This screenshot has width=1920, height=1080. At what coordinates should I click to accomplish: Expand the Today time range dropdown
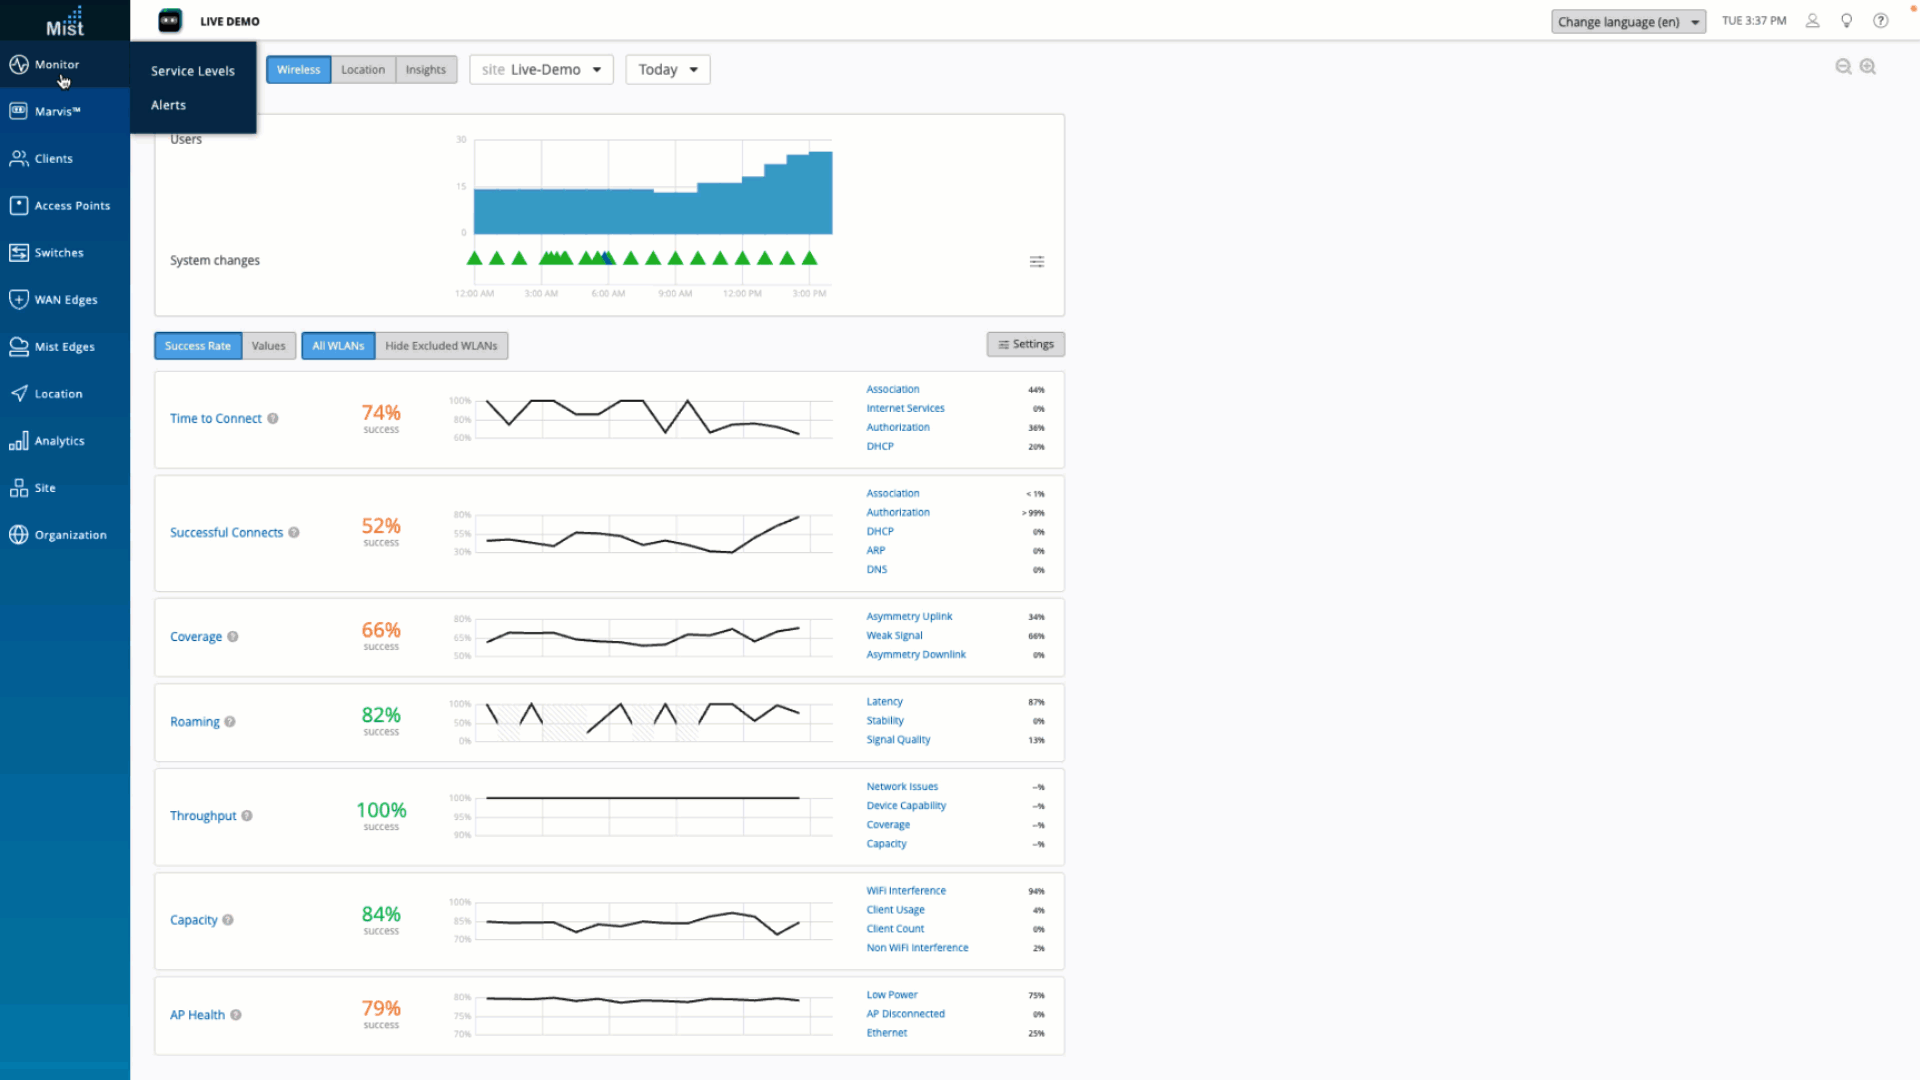[667, 70]
